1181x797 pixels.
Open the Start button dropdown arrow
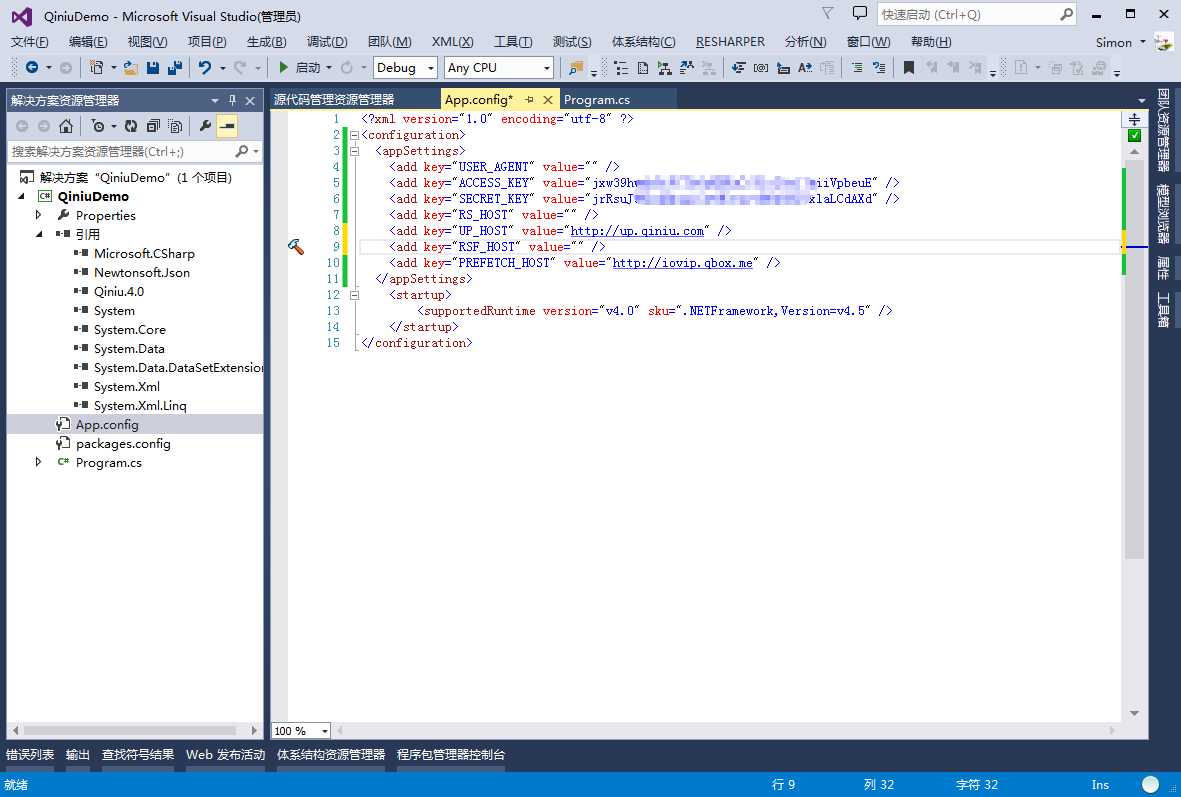click(x=329, y=68)
